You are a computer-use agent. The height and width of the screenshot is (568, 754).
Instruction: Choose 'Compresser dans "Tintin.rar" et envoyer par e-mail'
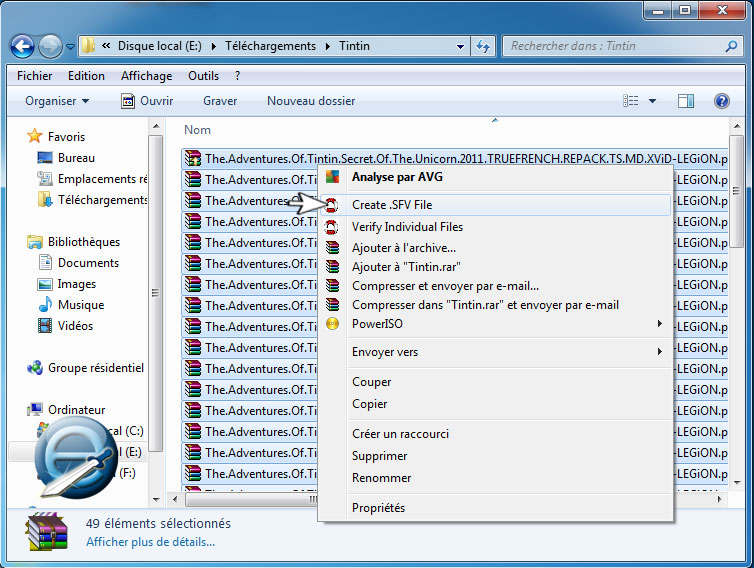coord(495,305)
